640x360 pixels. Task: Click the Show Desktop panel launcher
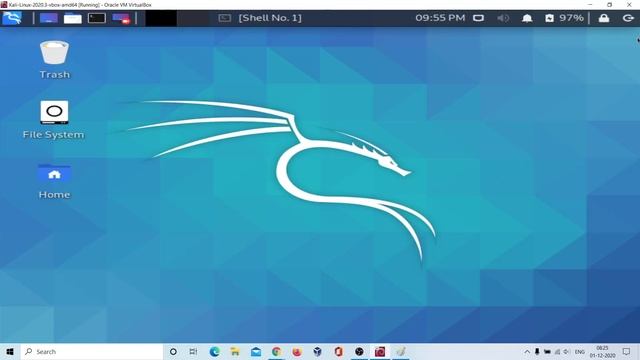click(49, 18)
